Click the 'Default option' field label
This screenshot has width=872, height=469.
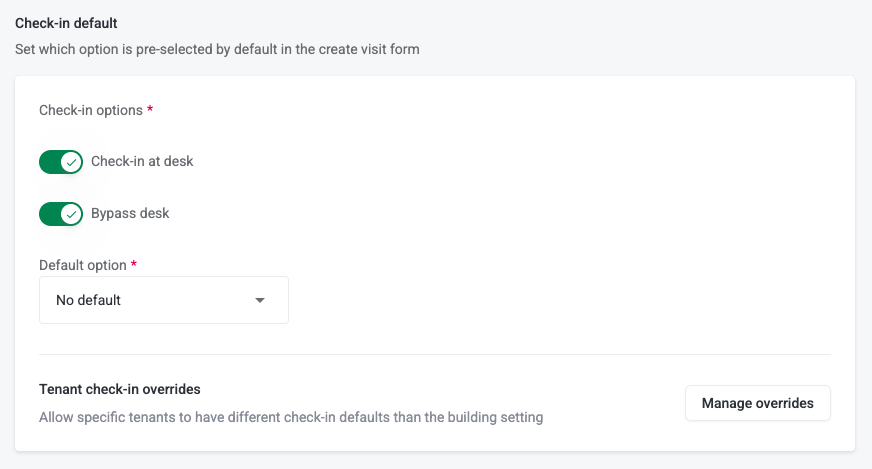coord(83,265)
